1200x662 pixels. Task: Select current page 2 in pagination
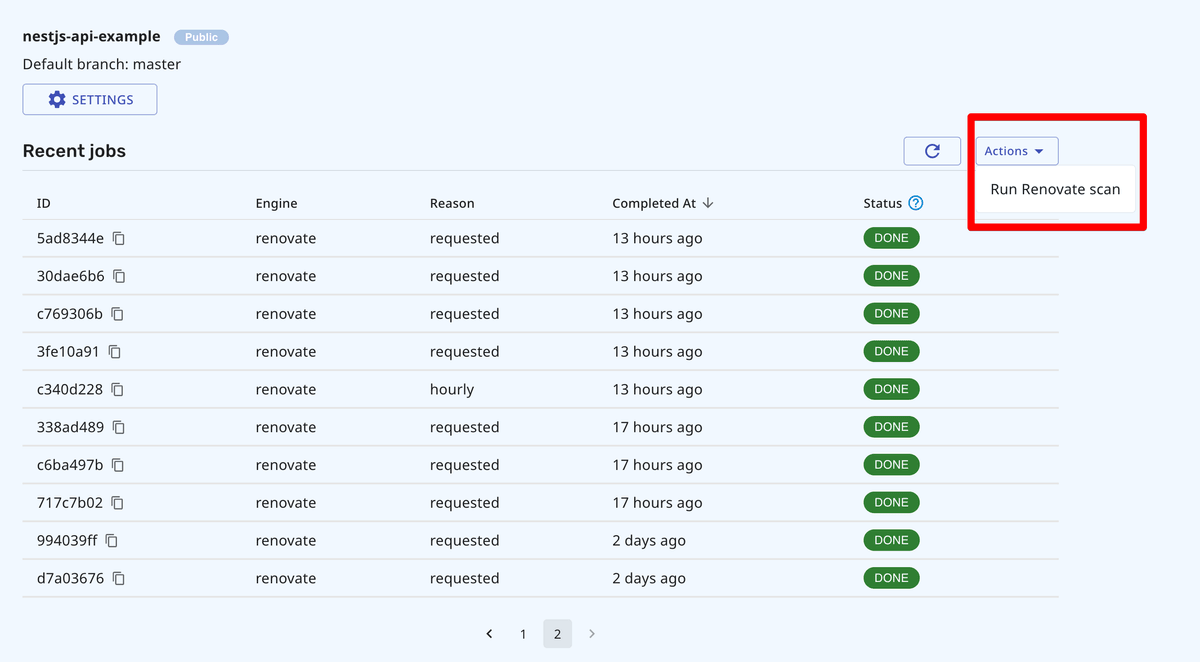(x=557, y=634)
